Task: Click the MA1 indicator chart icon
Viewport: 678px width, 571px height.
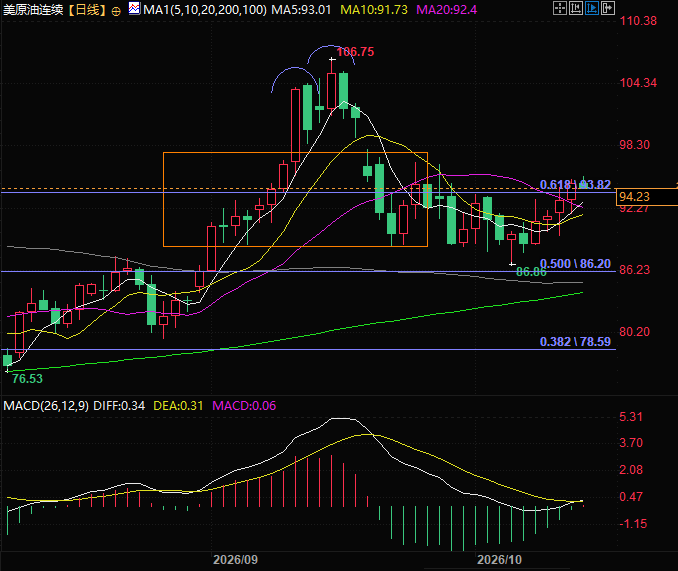Action: [x=134, y=9]
